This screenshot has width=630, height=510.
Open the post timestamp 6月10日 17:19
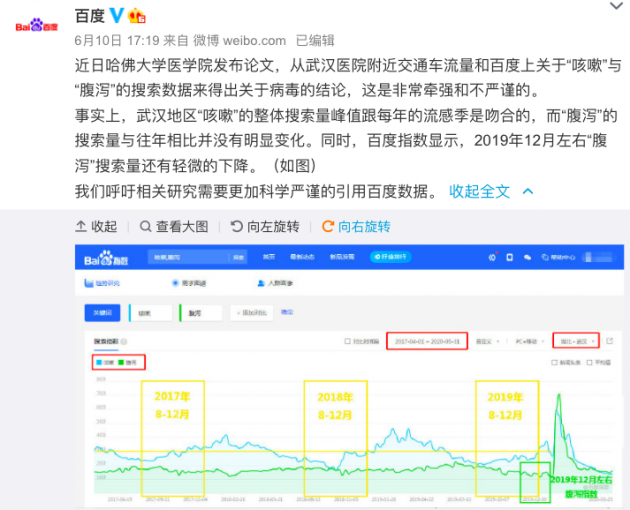coord(117,41)
